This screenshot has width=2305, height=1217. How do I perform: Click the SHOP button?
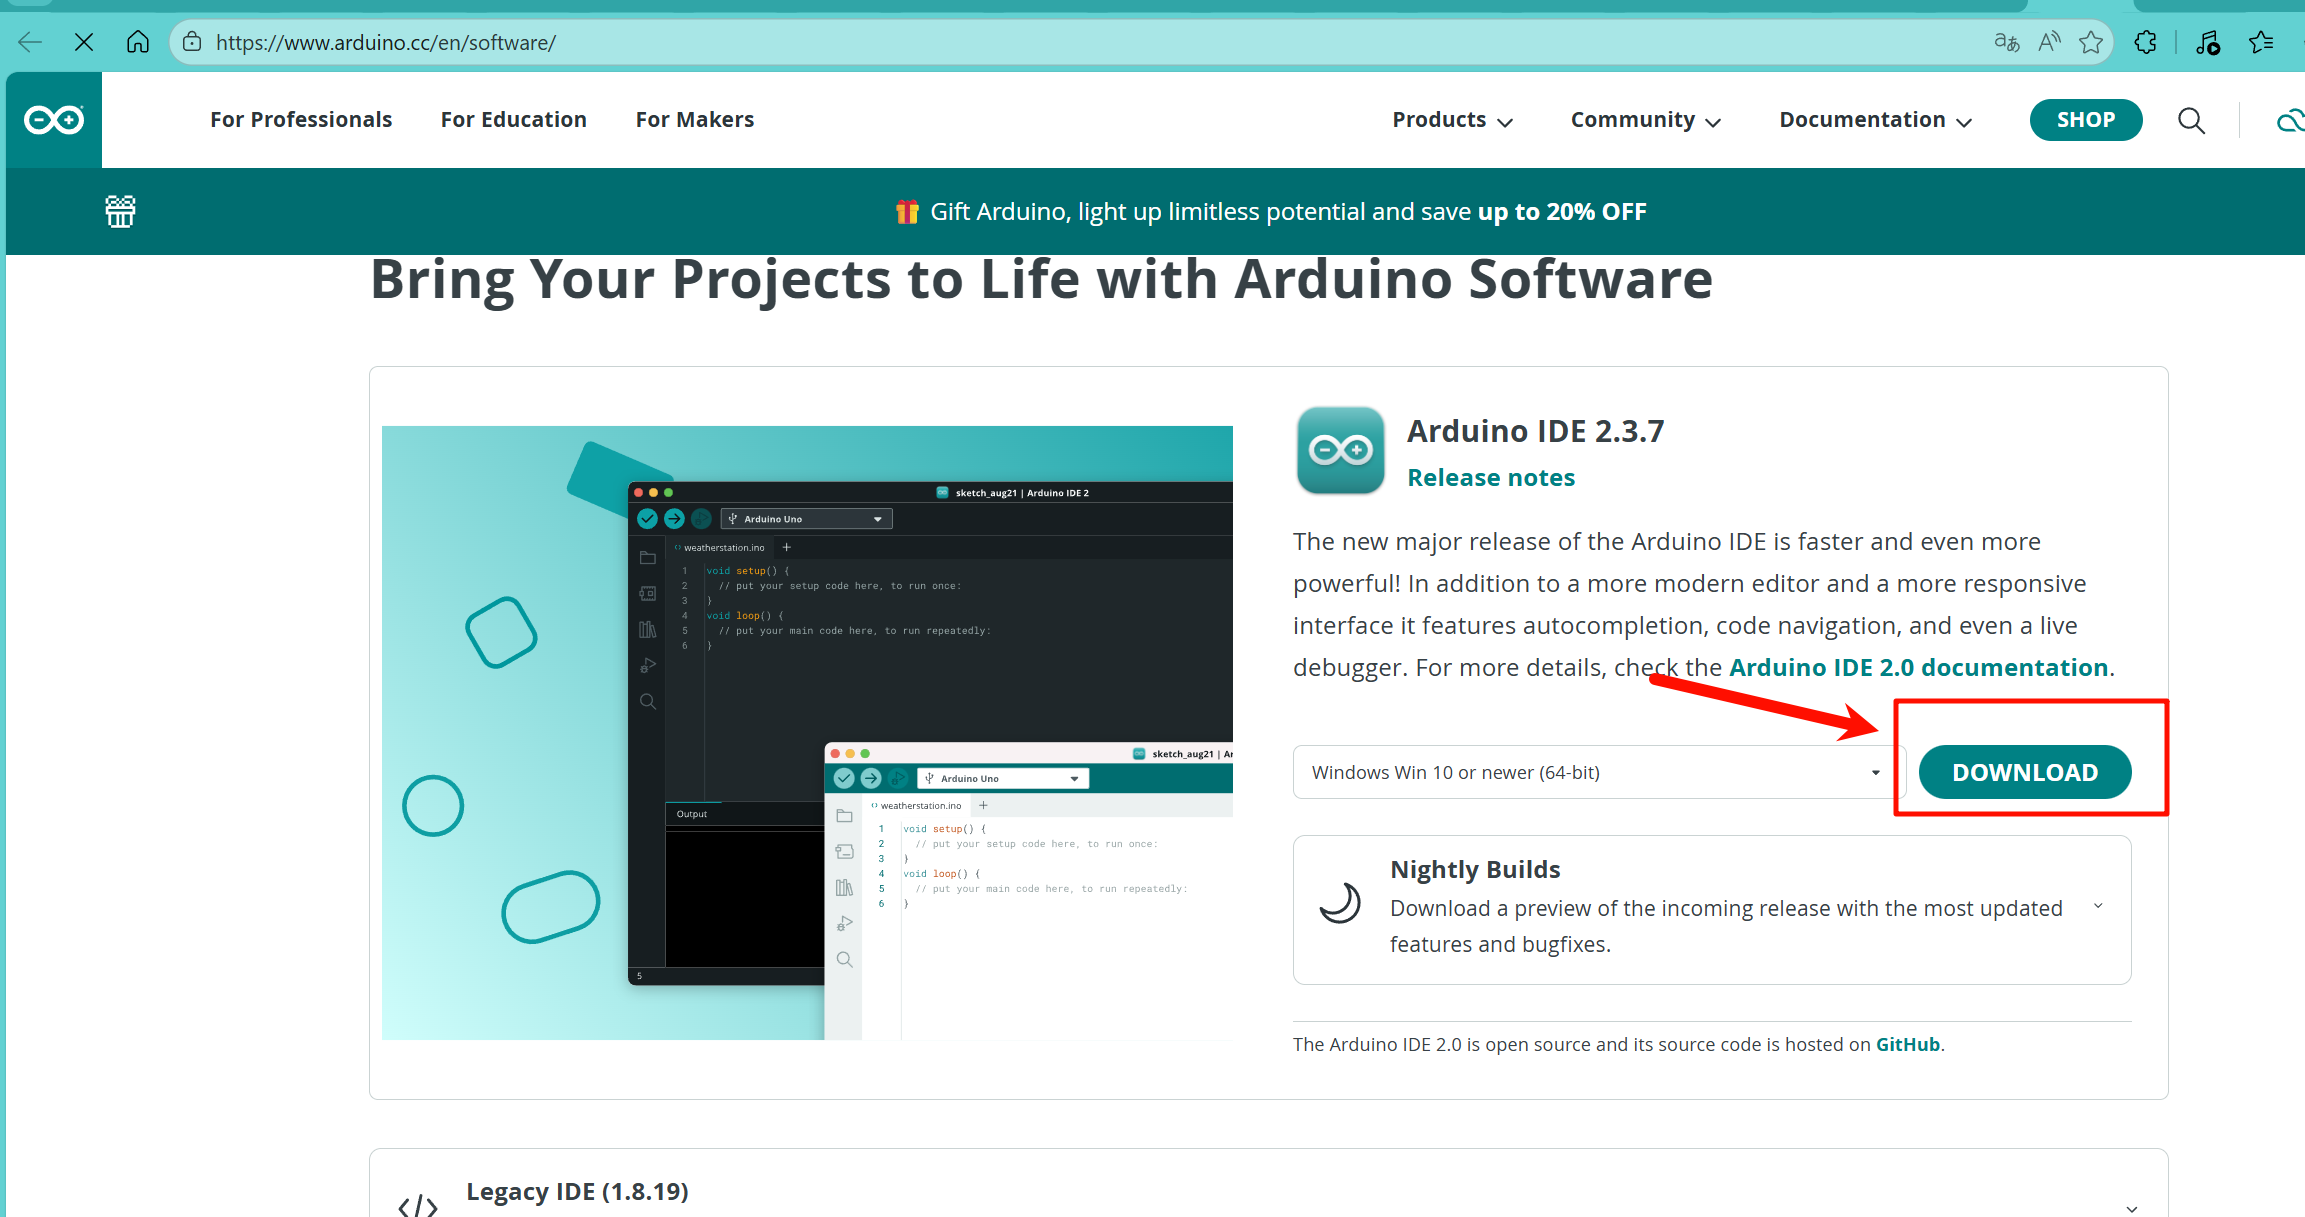click(2085, 120)
